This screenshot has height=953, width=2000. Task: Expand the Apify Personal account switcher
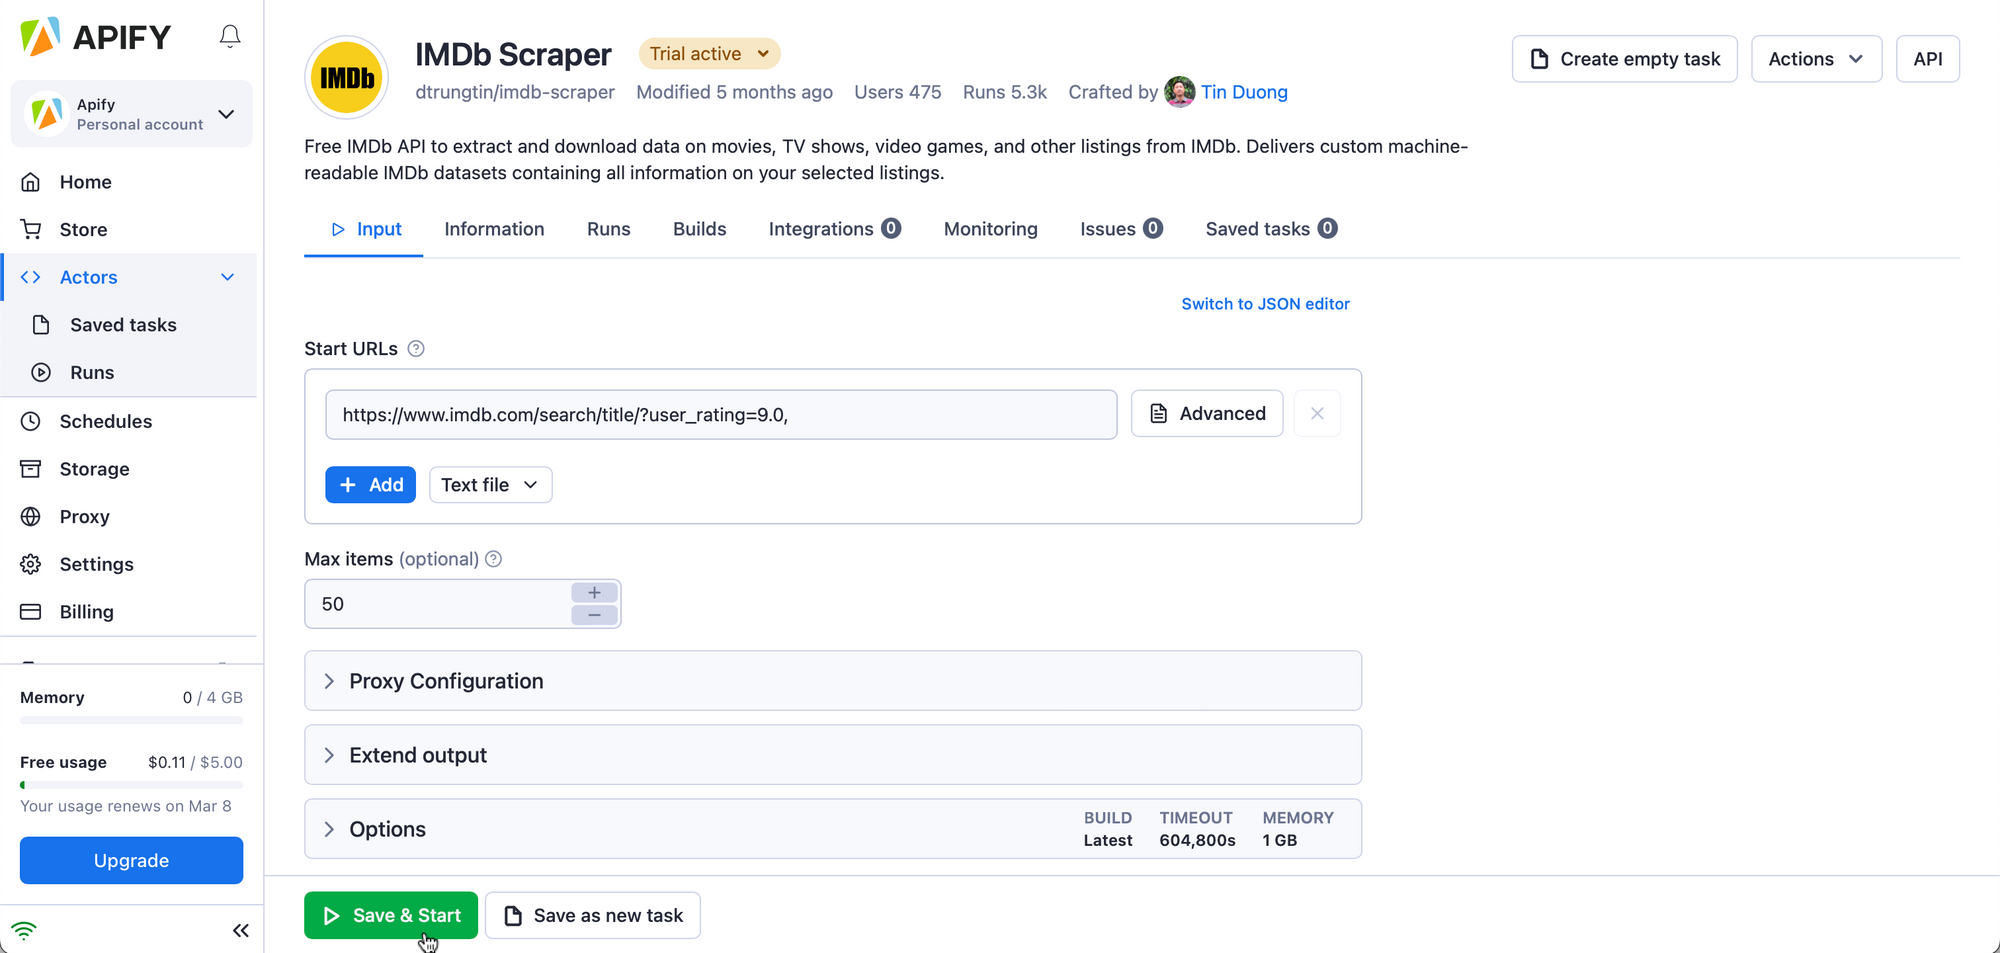[x=131, y=114]
